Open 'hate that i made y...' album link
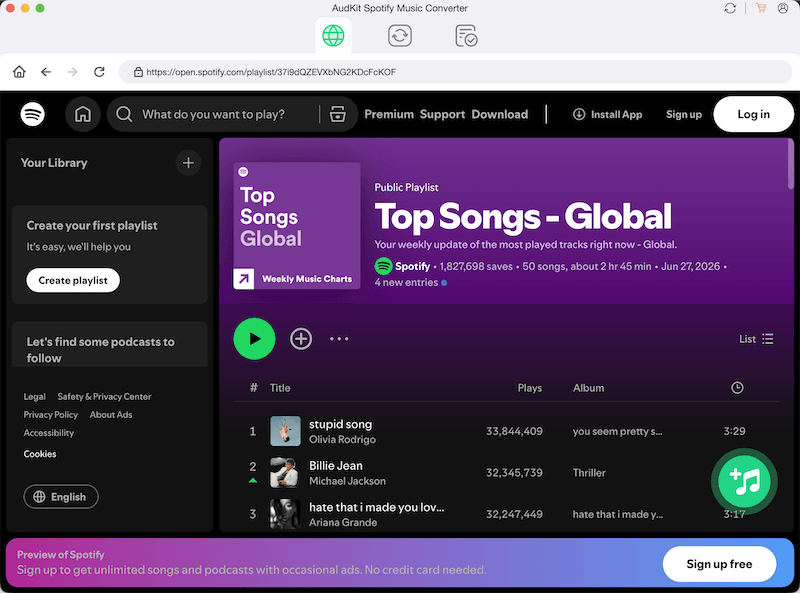 618,514
